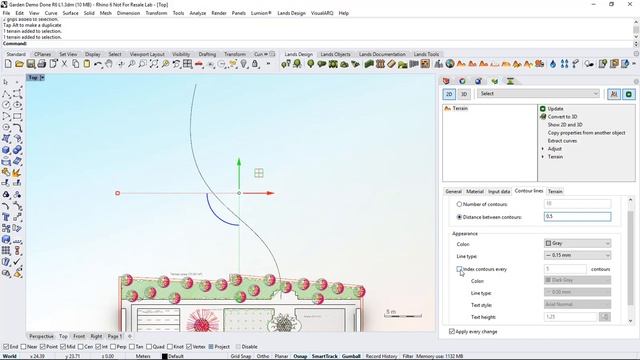Select the Pan hand tool

coord(109,64)
